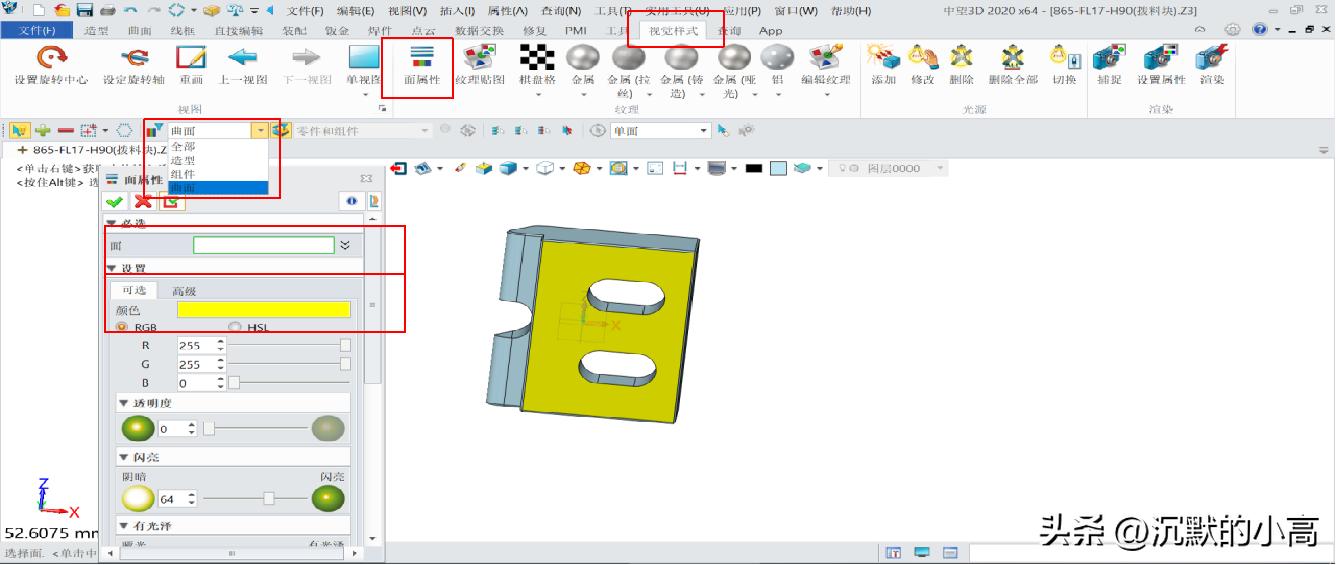Click the yellow 颜色 color swatch

[x=264, y=310]
